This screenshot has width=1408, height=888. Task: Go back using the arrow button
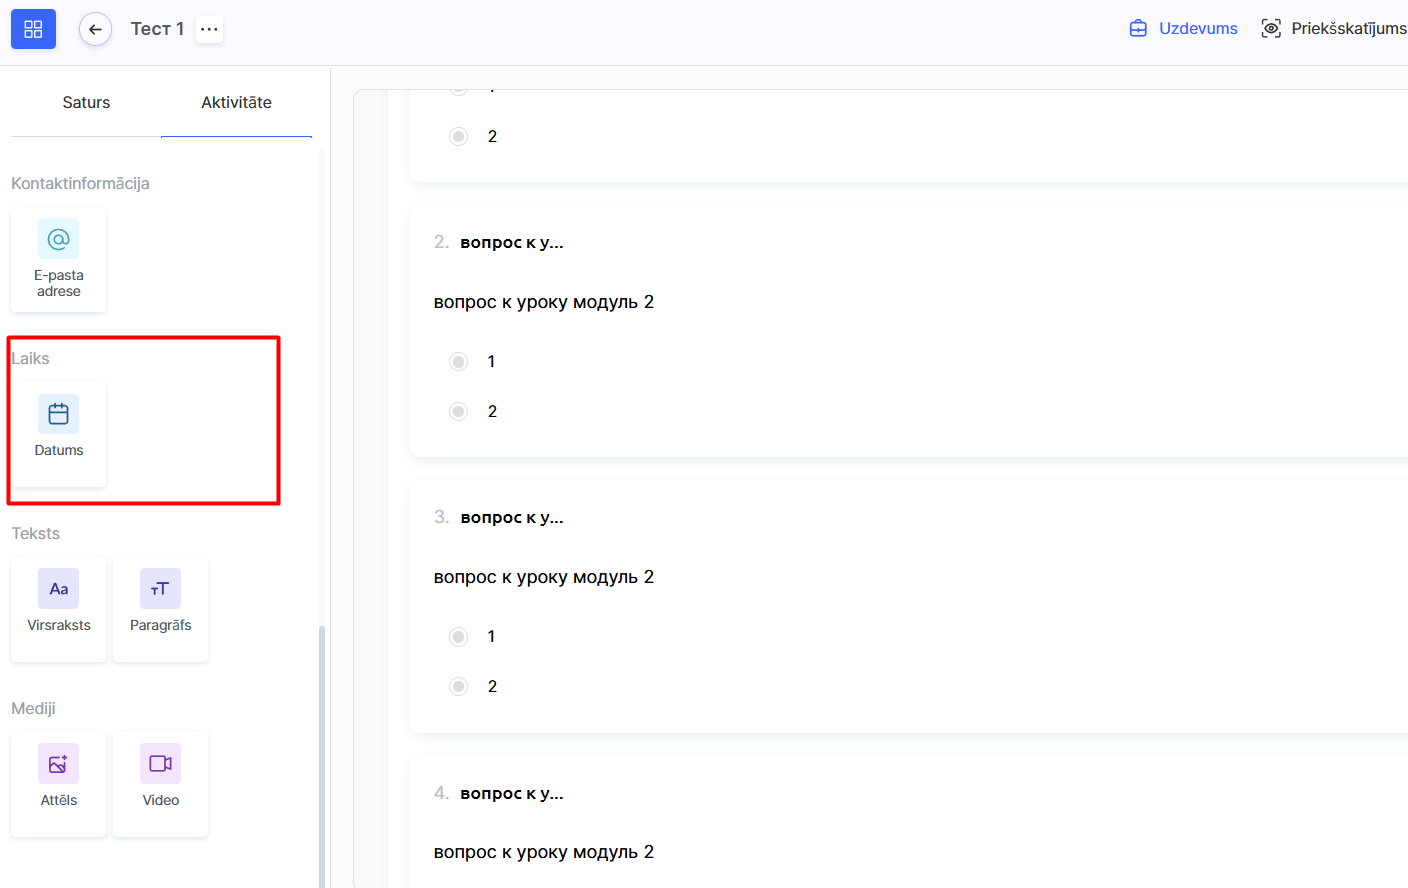click(x=95, y=29)
